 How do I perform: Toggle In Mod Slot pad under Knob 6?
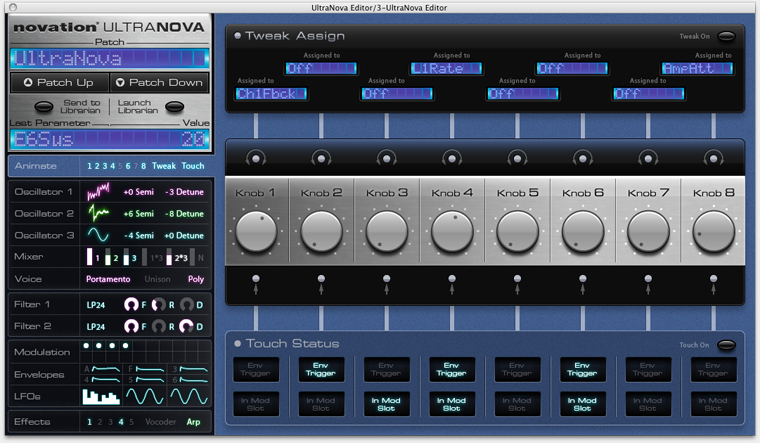coord(583,404)
